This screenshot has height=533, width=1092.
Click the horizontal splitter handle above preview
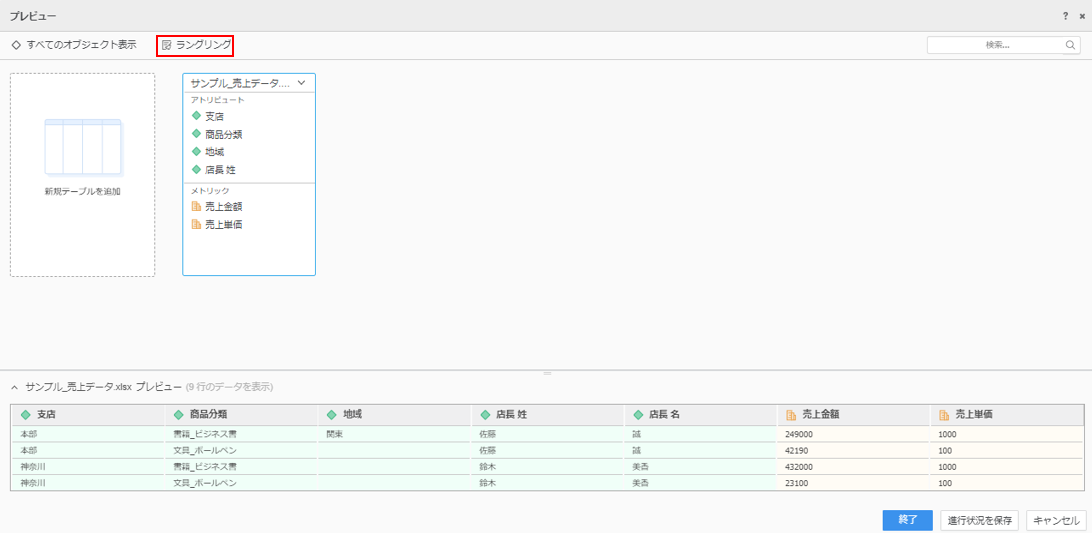(547, 374)
